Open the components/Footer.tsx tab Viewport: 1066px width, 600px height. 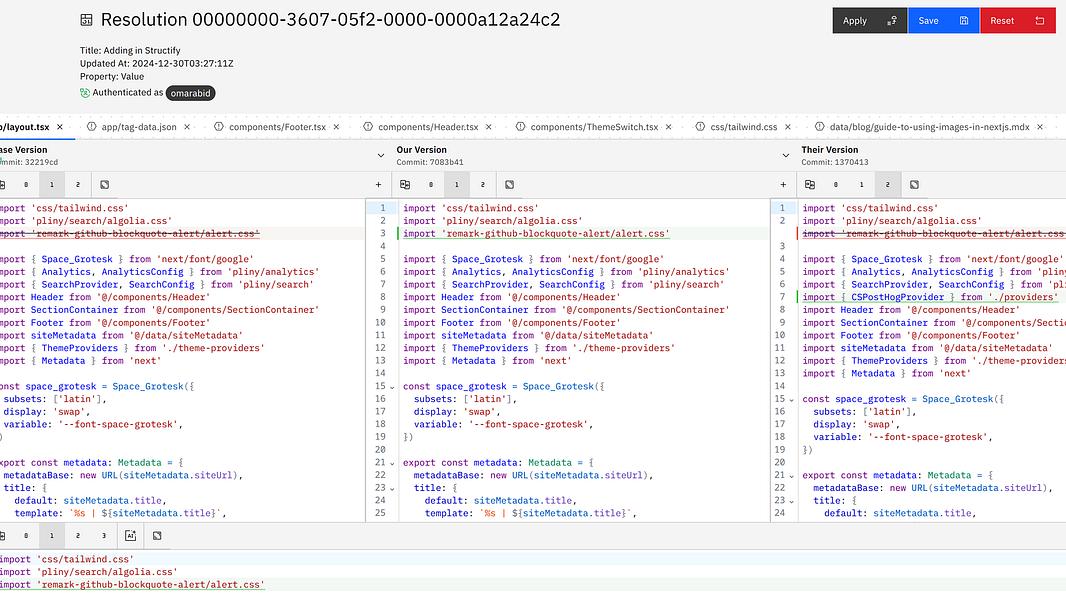click(x=277, y=127)
